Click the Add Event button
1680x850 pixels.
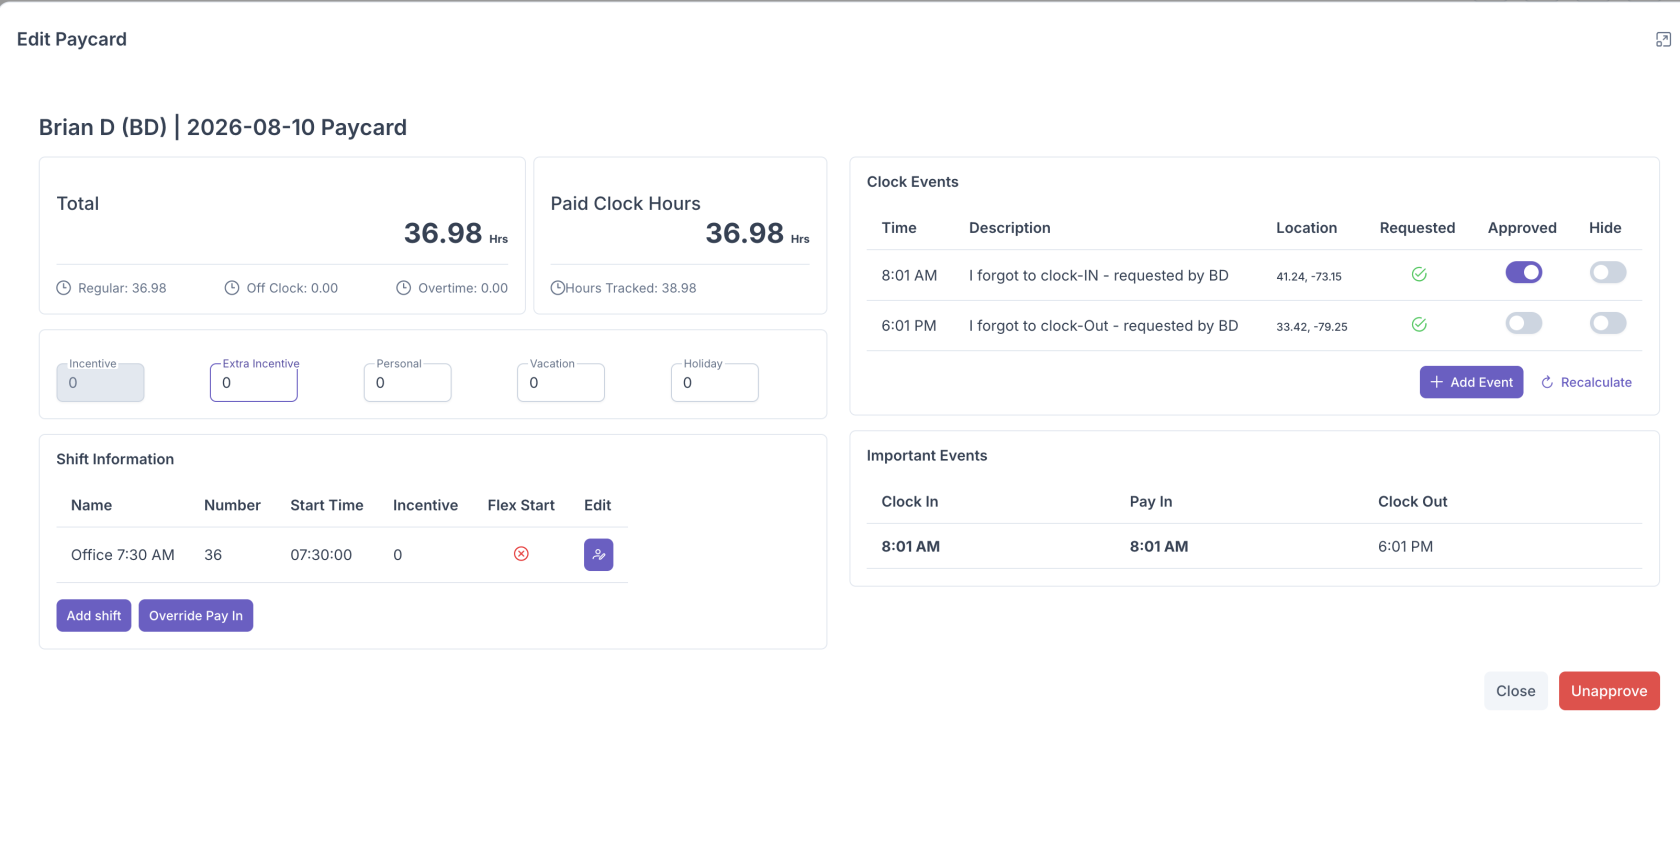click(1471, 382)
